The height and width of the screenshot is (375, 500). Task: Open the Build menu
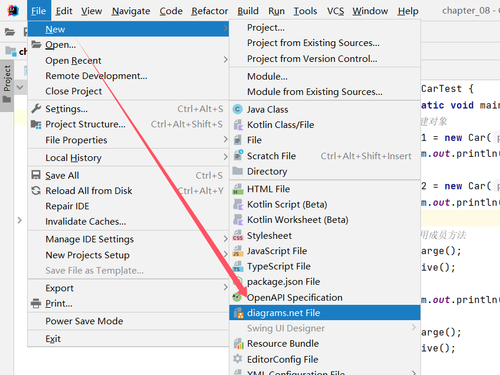point(248,11)
